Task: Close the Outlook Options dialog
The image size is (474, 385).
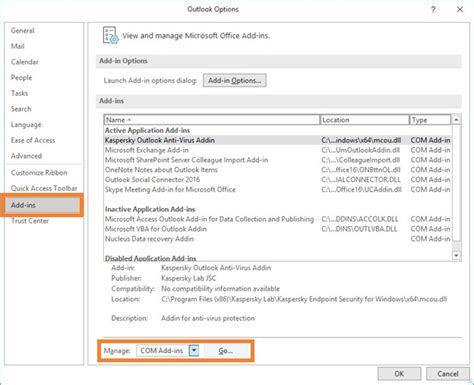Action: [x=460, y=9]
